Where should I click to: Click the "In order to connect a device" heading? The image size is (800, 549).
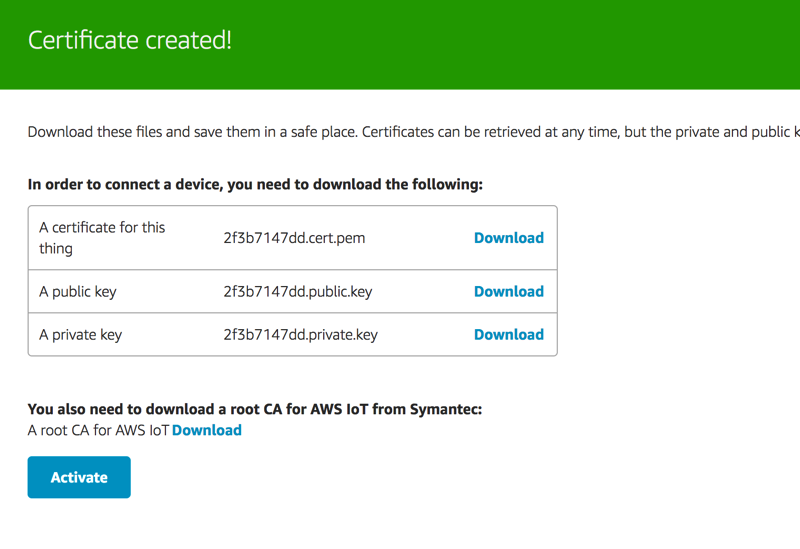(254, 184)
